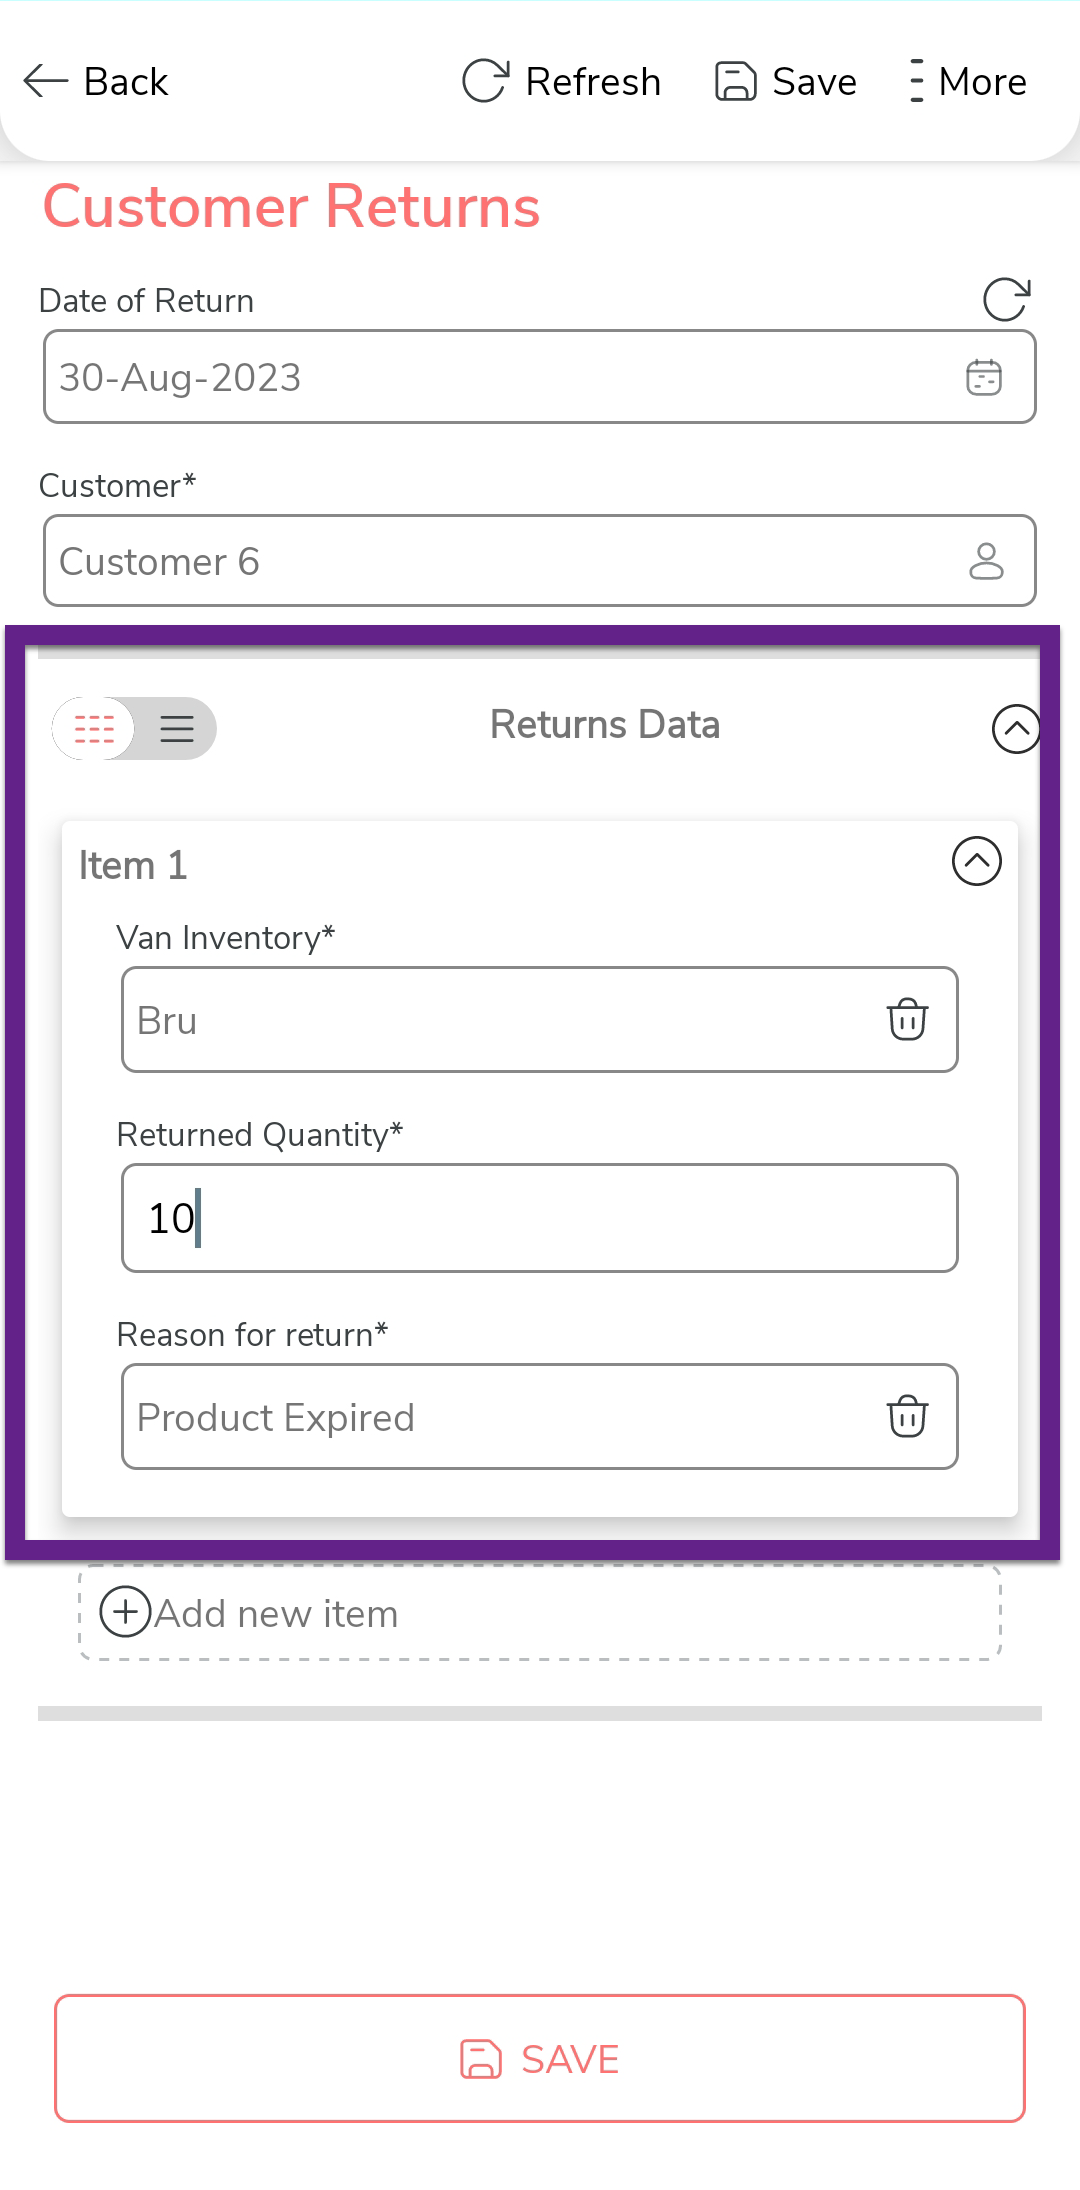This screenshot has height=2190, width=1080.
Task: Tap the Save disk icon in header
Action: pos(736,81)
